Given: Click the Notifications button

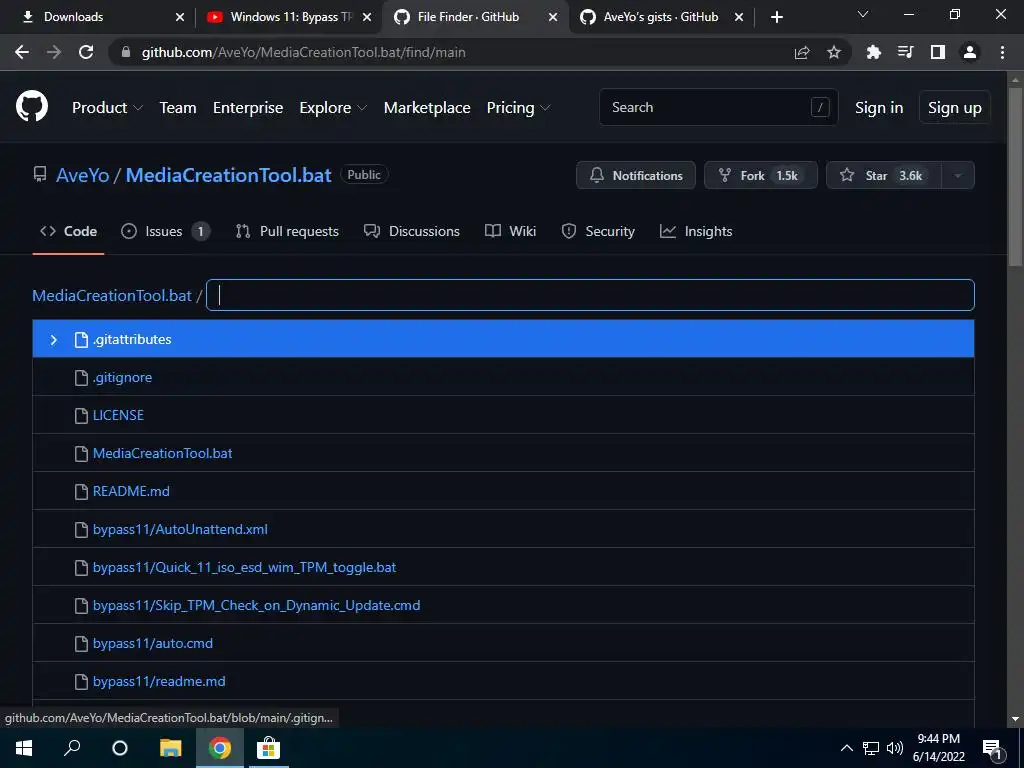Looking at the screenshot, I should pos(636,175).
